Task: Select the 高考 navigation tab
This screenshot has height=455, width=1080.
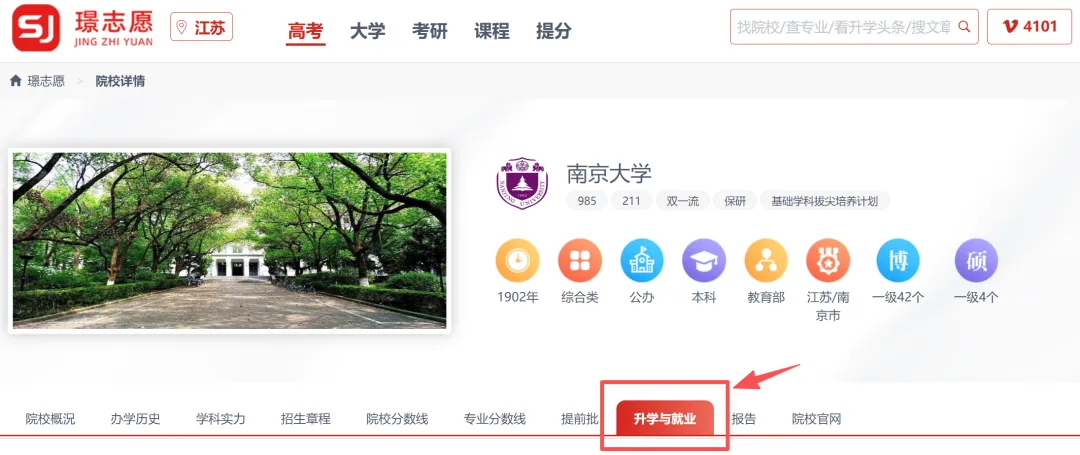Action: (x=306, y=31)
